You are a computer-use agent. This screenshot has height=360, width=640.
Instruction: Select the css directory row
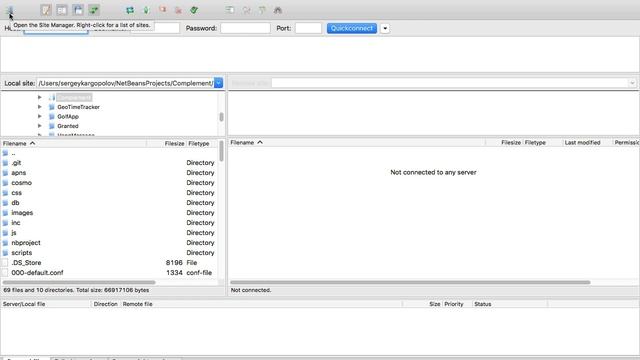tap(109, 193)
